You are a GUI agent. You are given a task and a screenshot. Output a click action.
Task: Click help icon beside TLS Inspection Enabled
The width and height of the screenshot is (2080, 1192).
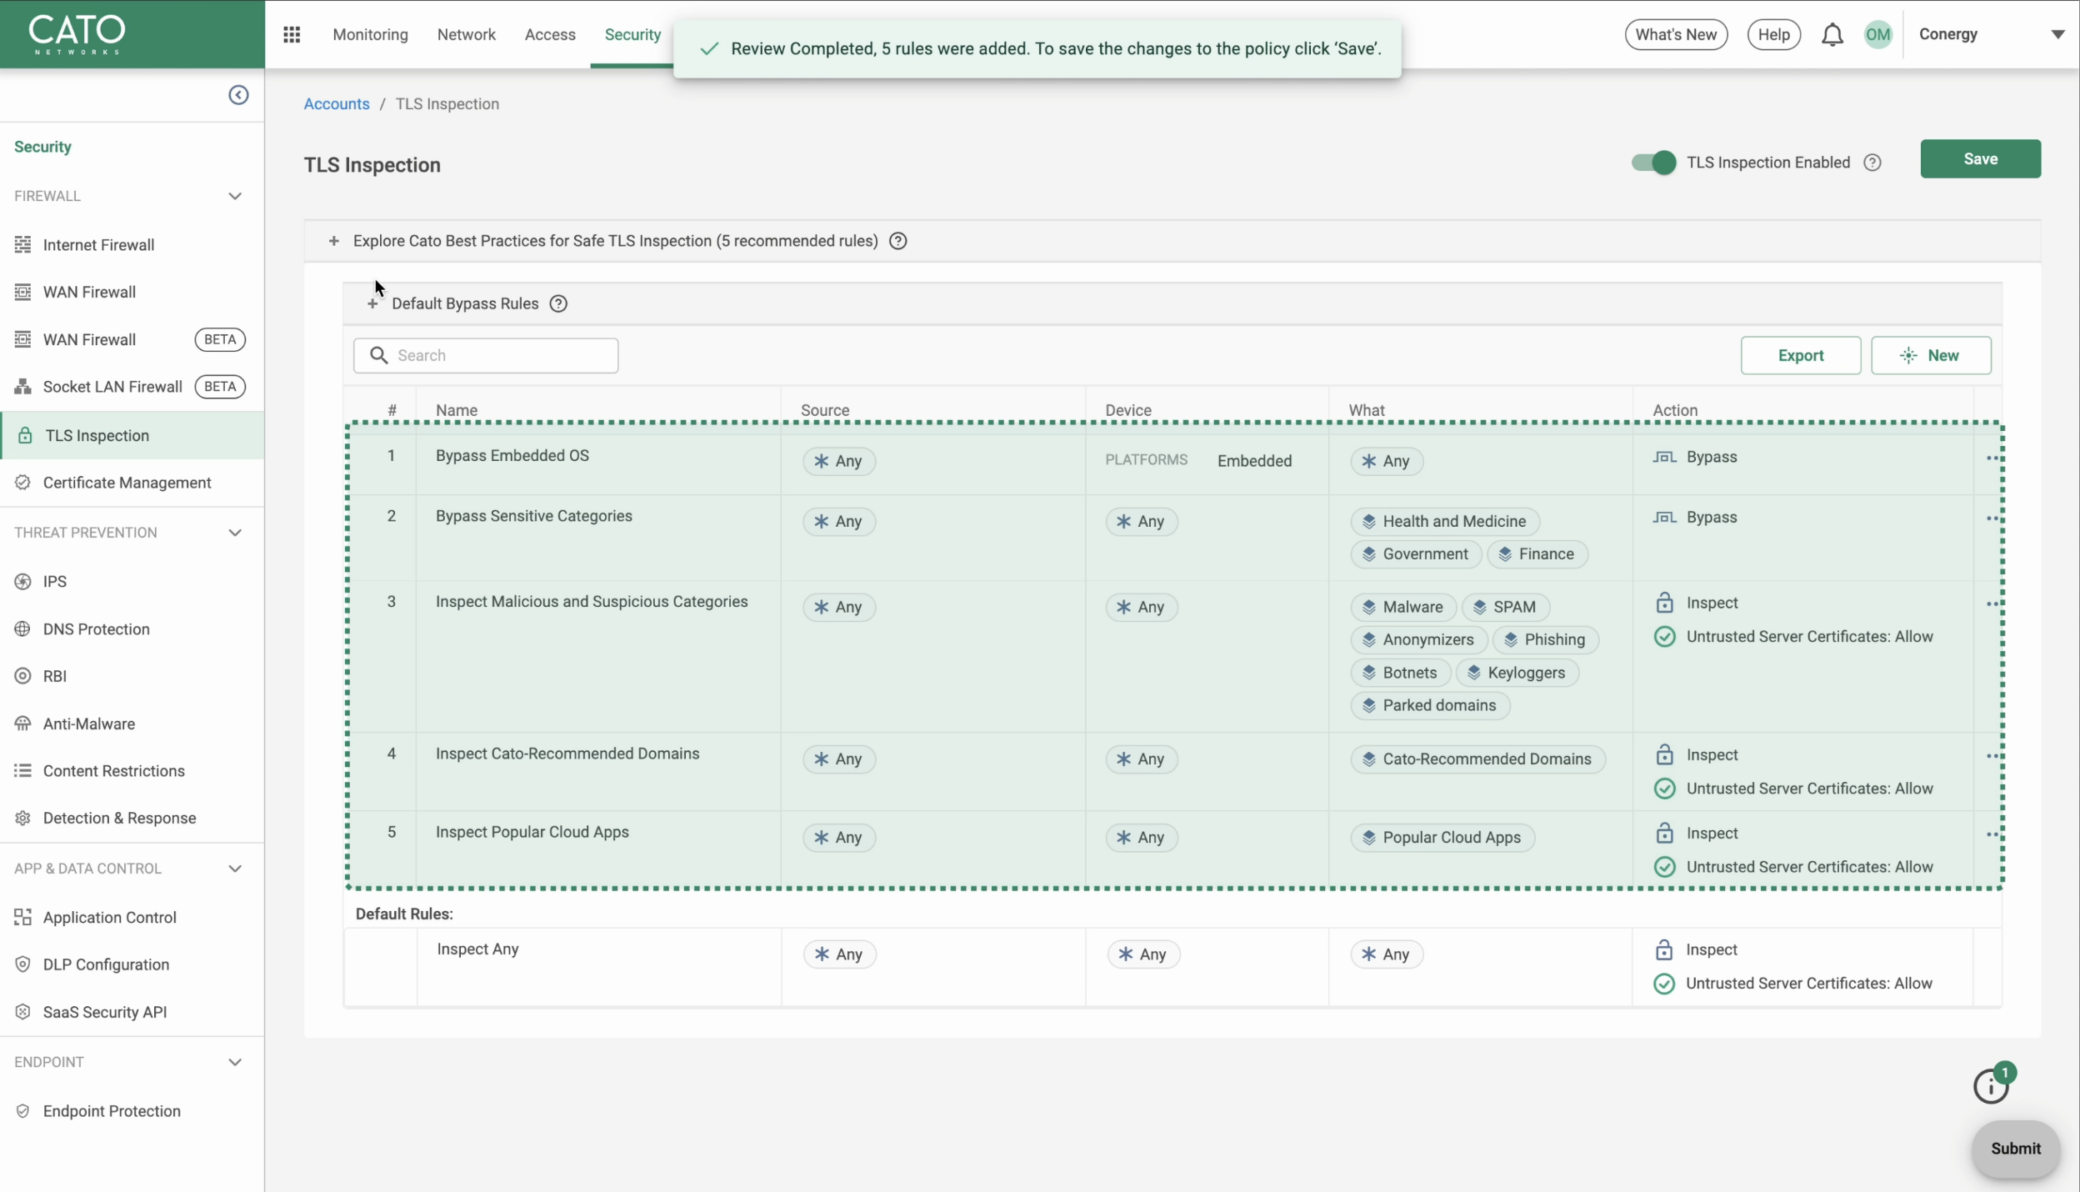pyautogui.click(x=1872, y=162)
